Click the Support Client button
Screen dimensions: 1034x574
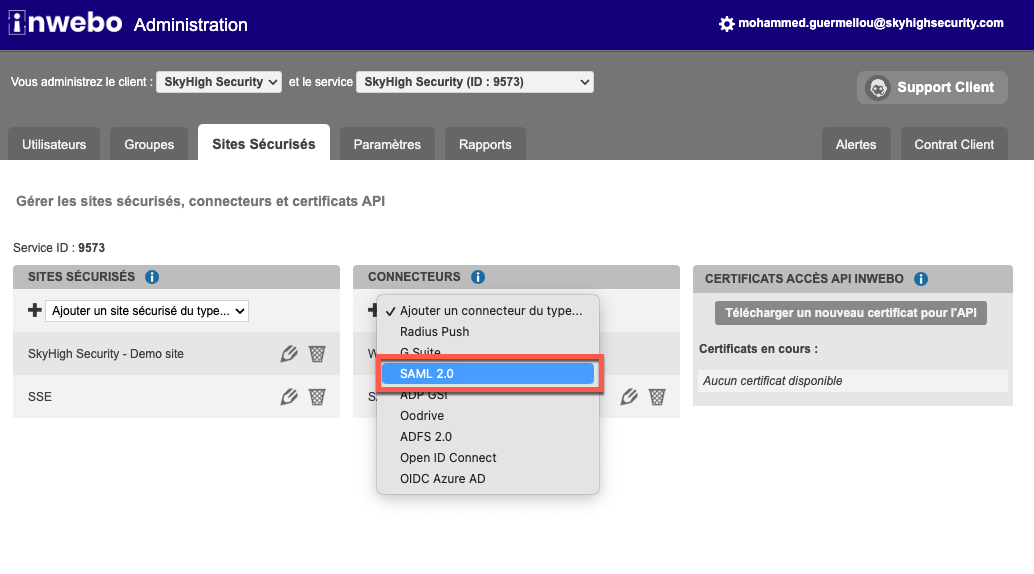[932, 88]
